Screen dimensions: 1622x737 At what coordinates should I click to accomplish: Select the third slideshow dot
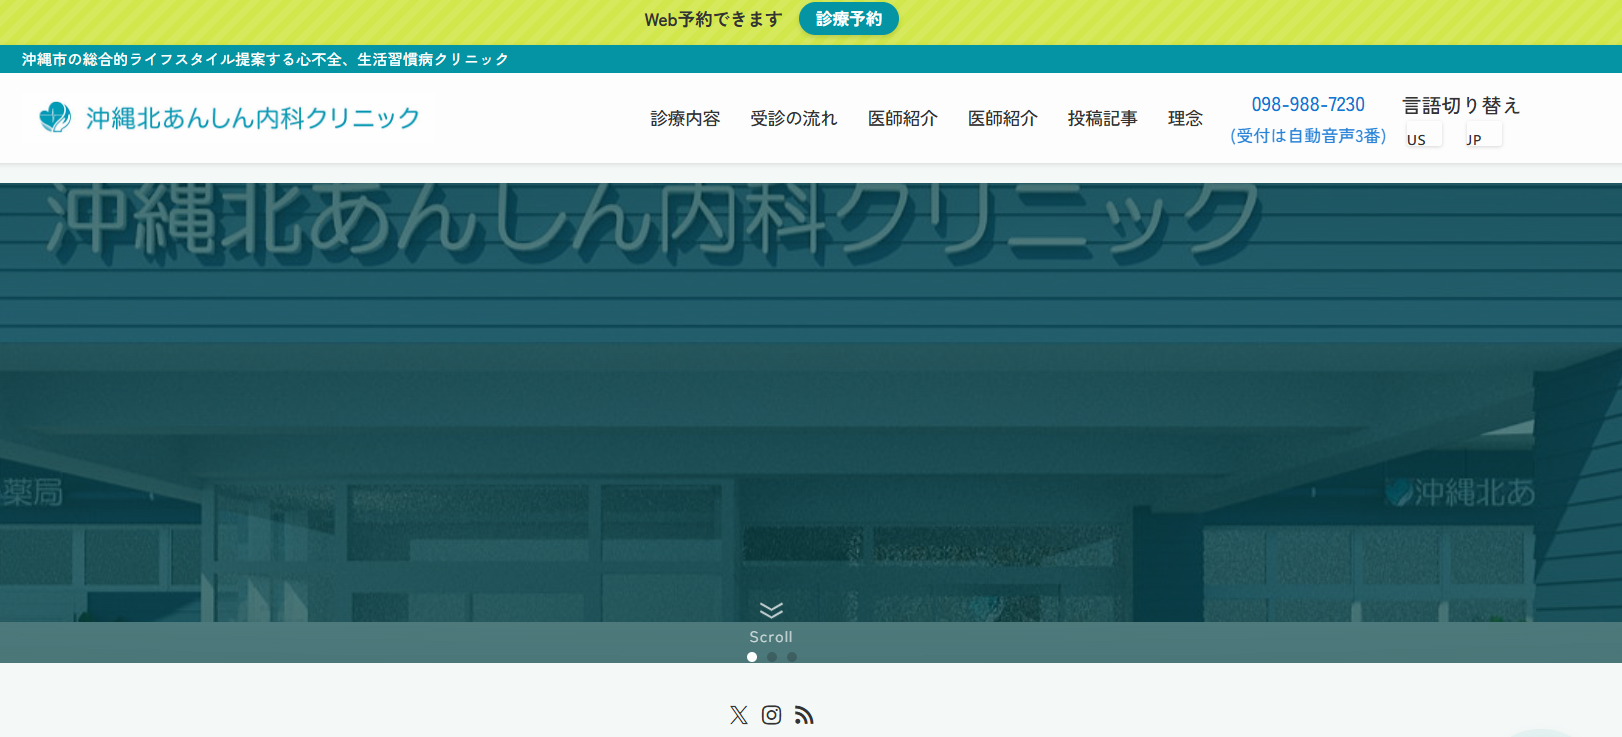[x=792, y=657]
